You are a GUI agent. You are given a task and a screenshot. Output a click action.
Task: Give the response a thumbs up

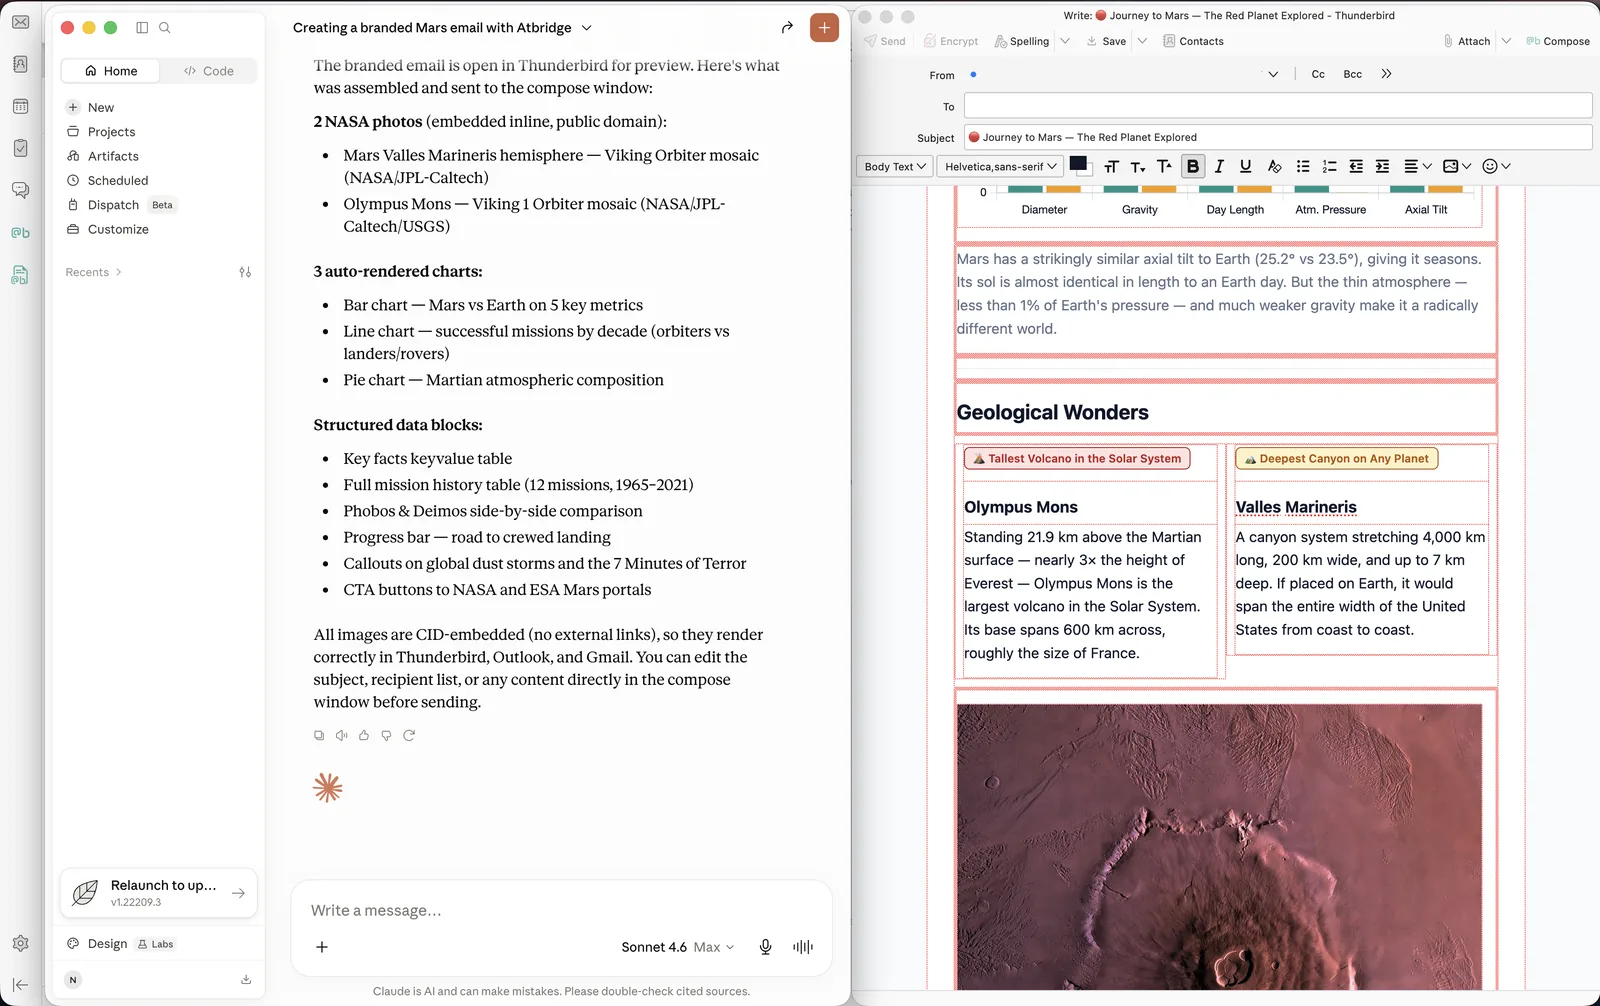coord(364,735)
